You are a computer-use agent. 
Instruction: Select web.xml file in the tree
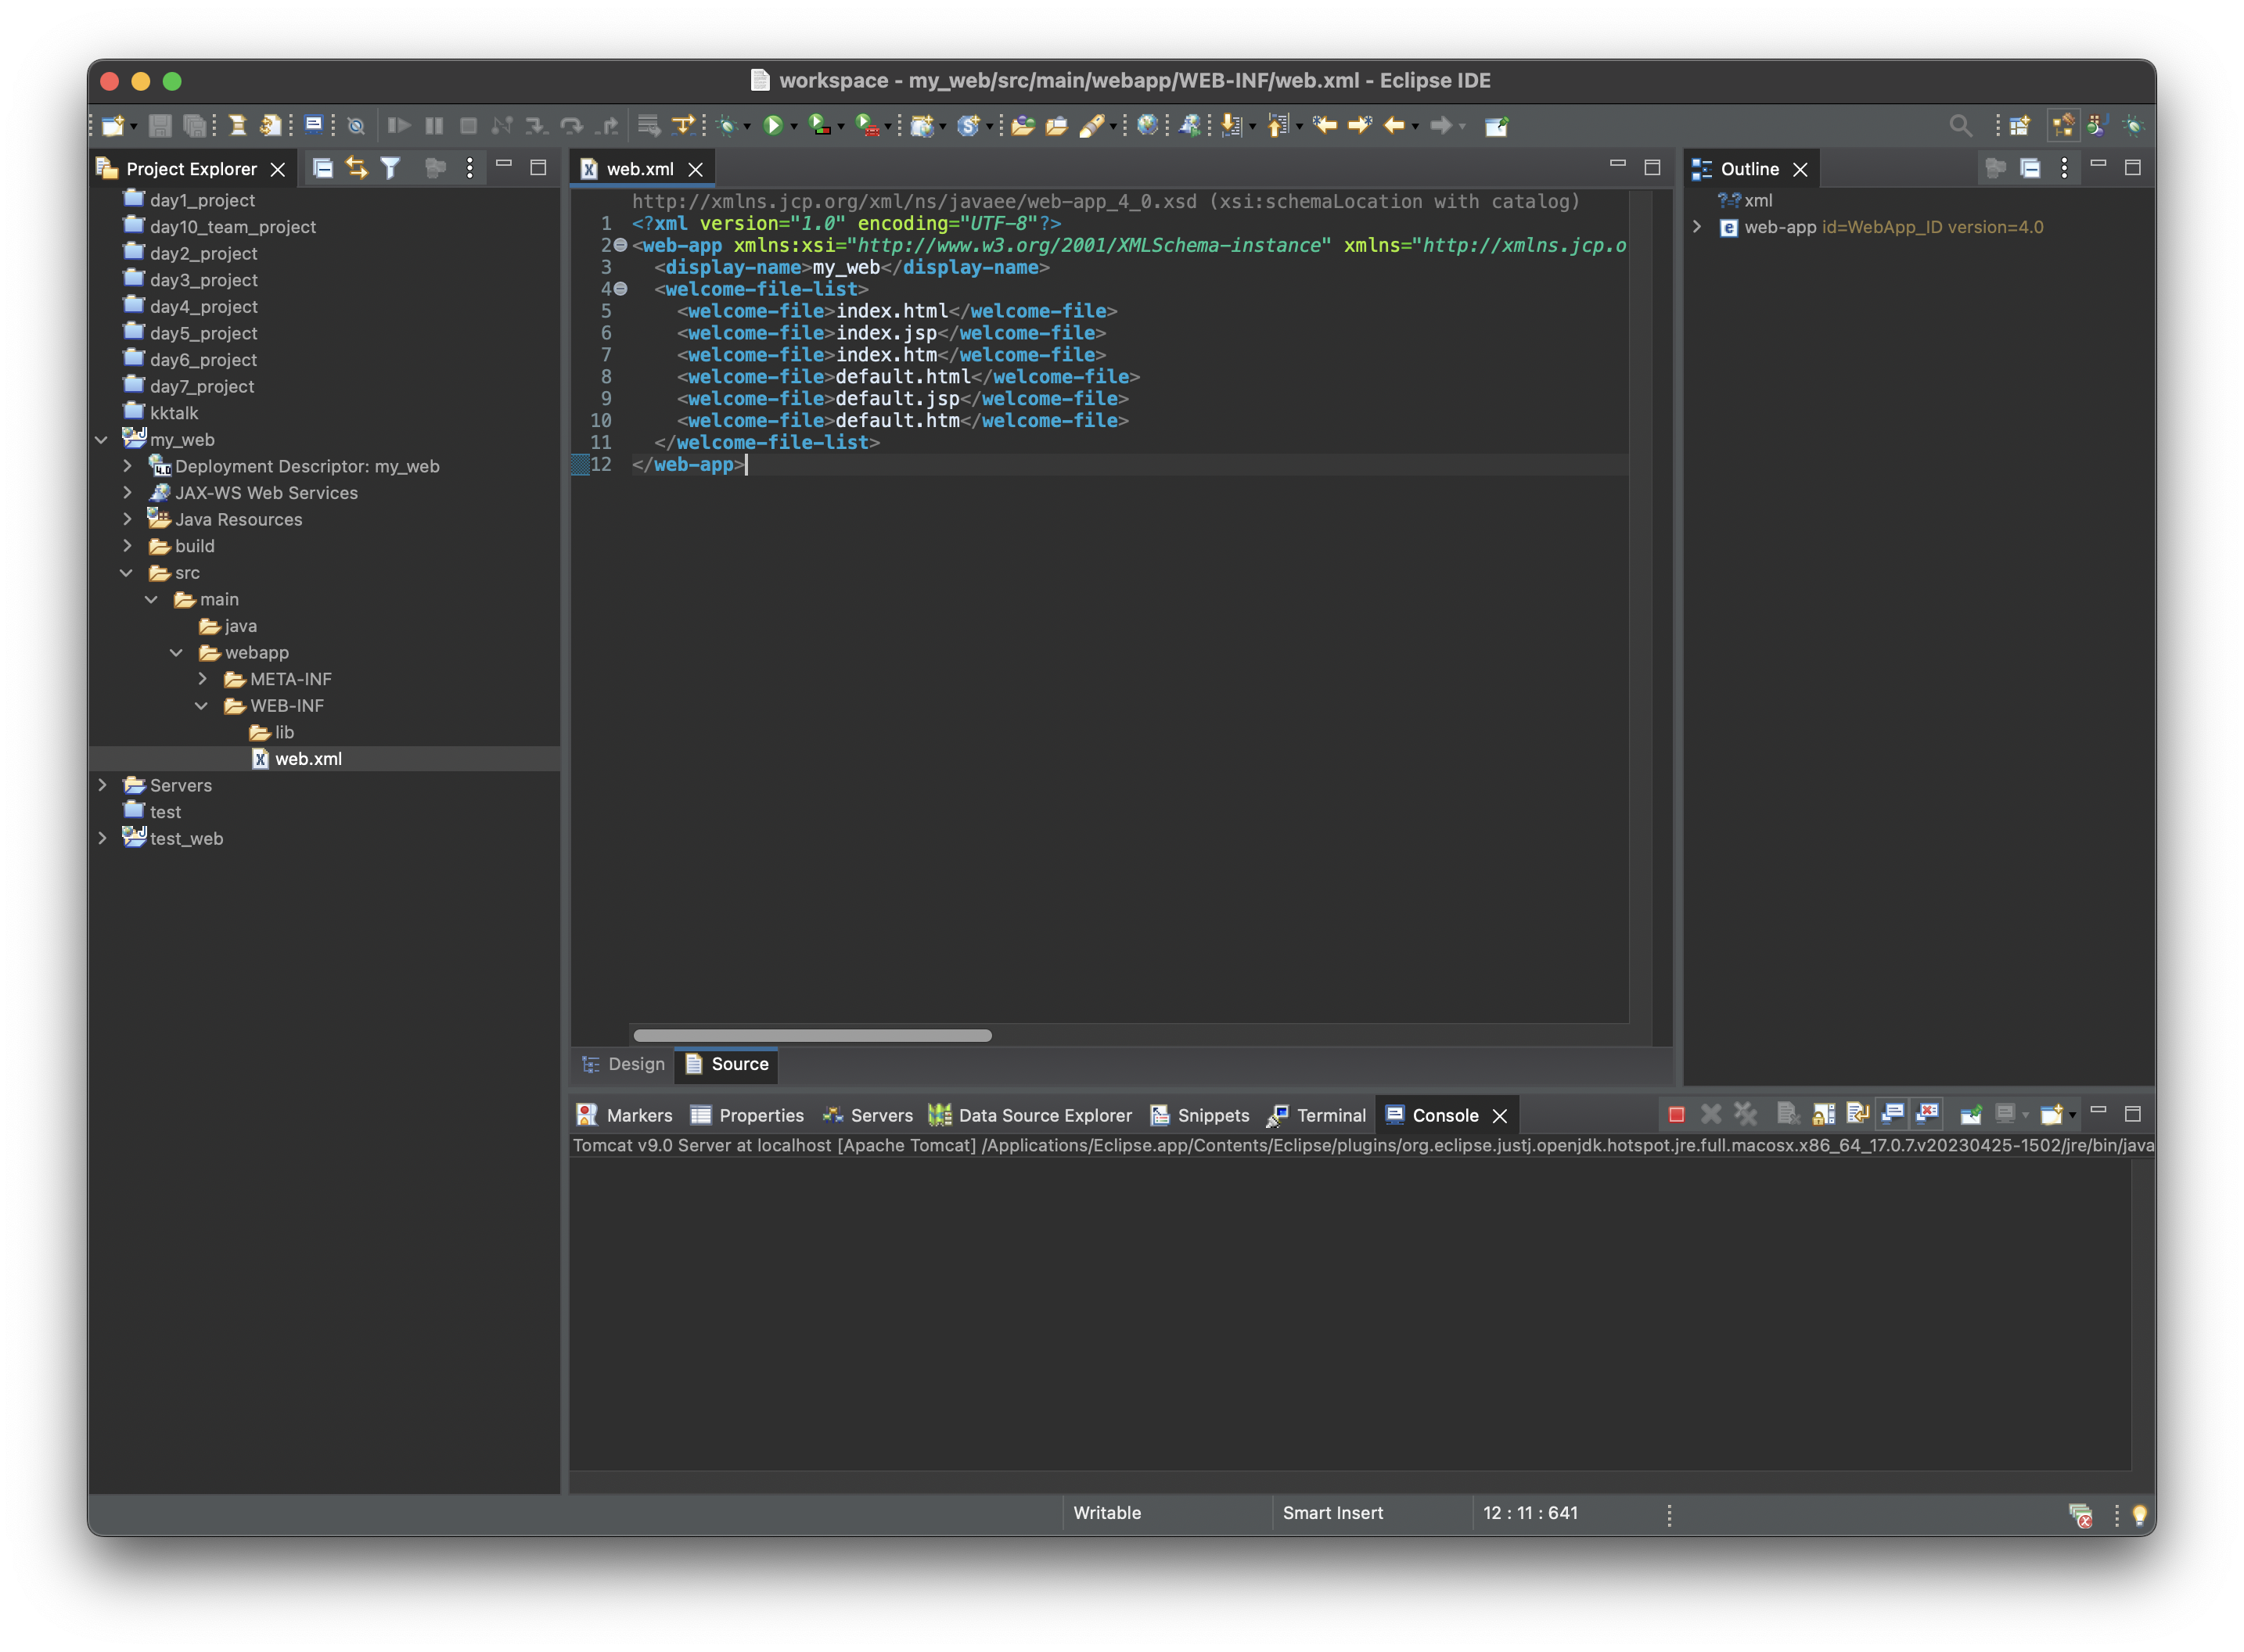pos(308,760)
